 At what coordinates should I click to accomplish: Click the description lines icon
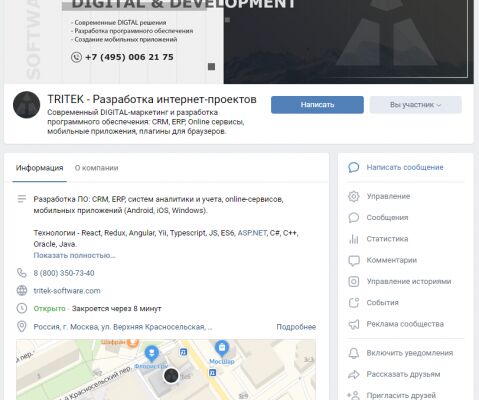click(22, 199)
